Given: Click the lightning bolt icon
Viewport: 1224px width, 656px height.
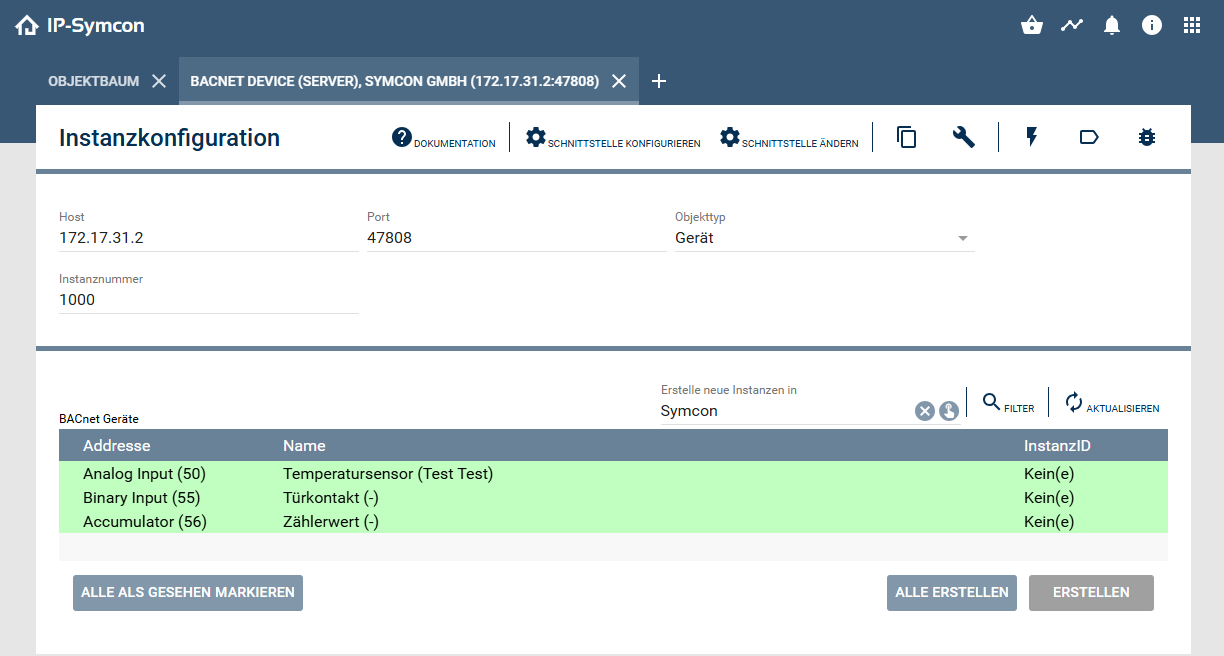Looking at the screenshot, I should [1032, 138].
